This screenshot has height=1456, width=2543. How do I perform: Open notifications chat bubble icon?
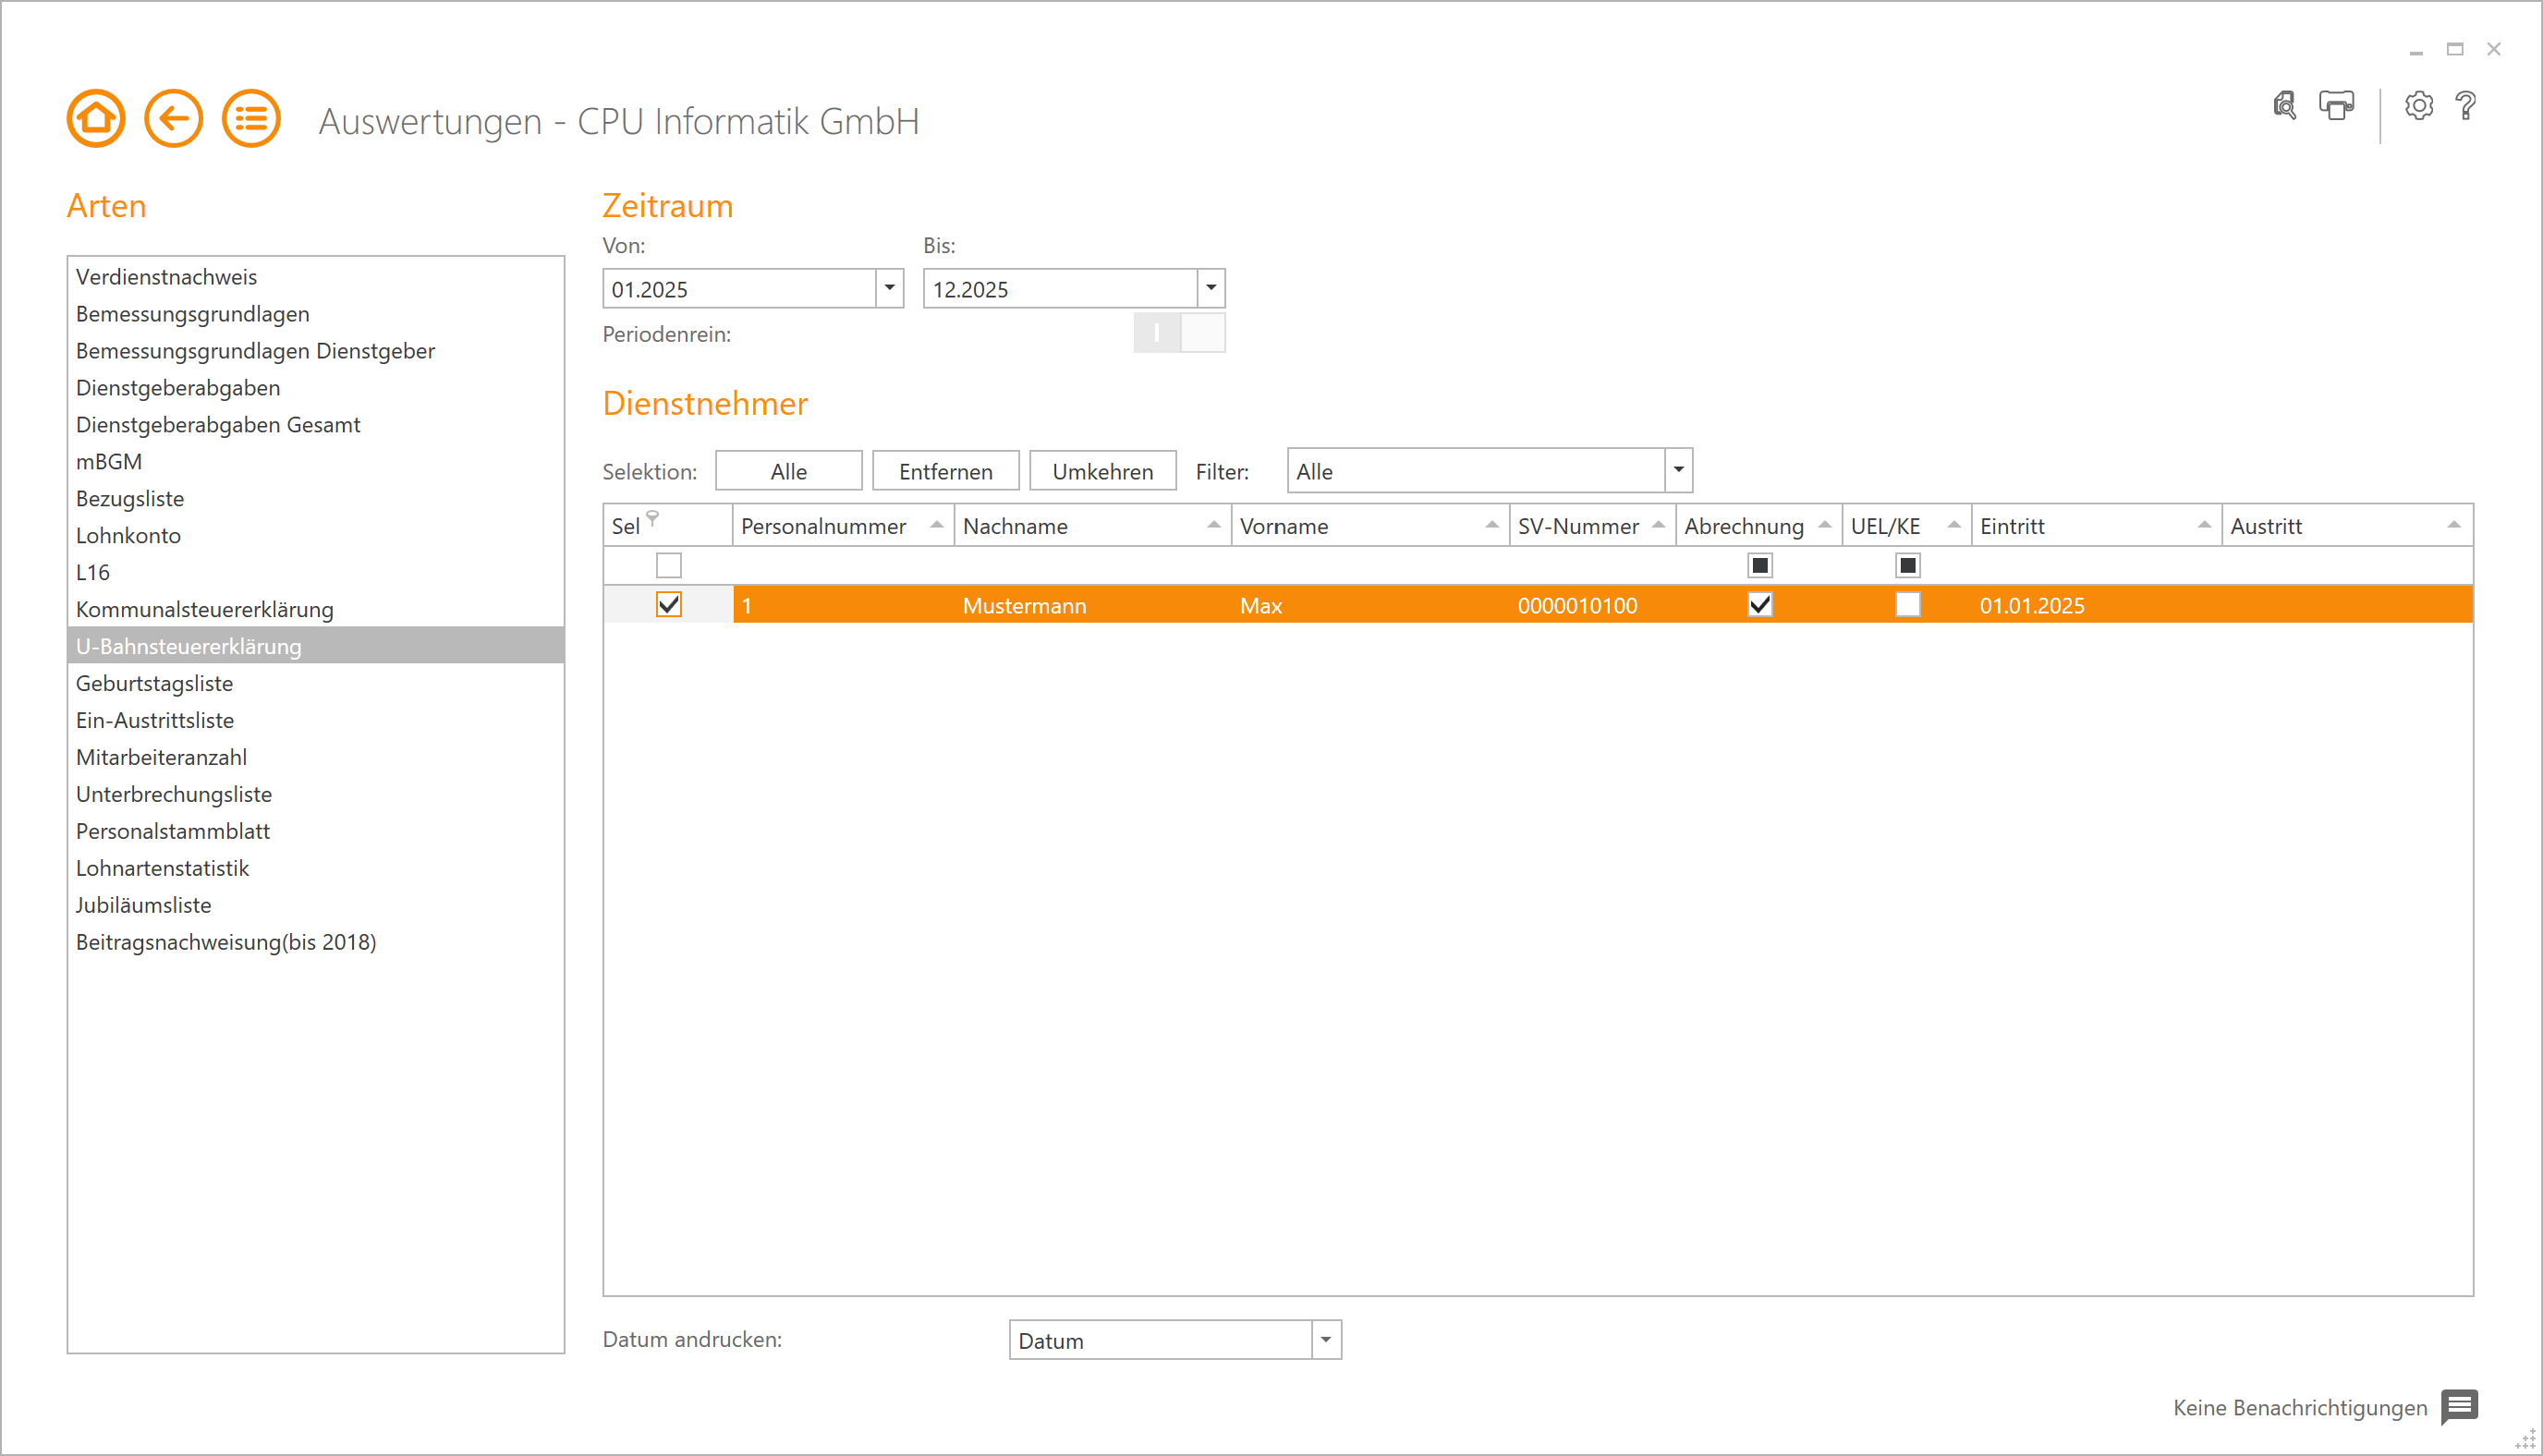pyautogui.click(x=2459, y=1406)
